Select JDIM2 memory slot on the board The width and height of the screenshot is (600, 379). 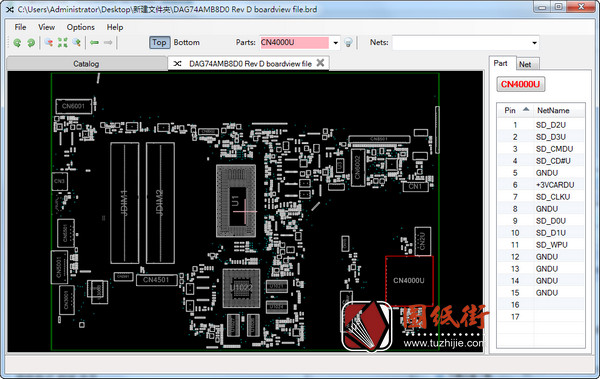(x=160, y=203)
